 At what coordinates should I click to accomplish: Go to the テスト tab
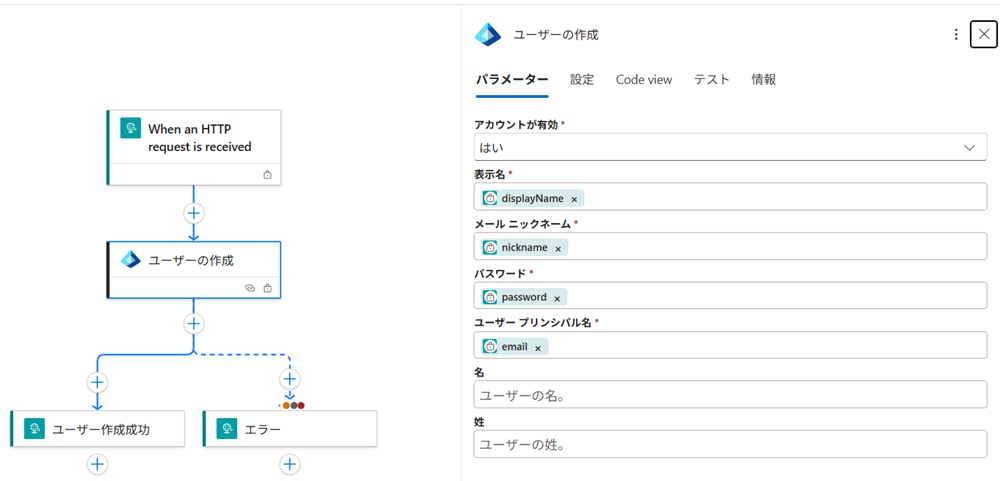pos(712,80)
